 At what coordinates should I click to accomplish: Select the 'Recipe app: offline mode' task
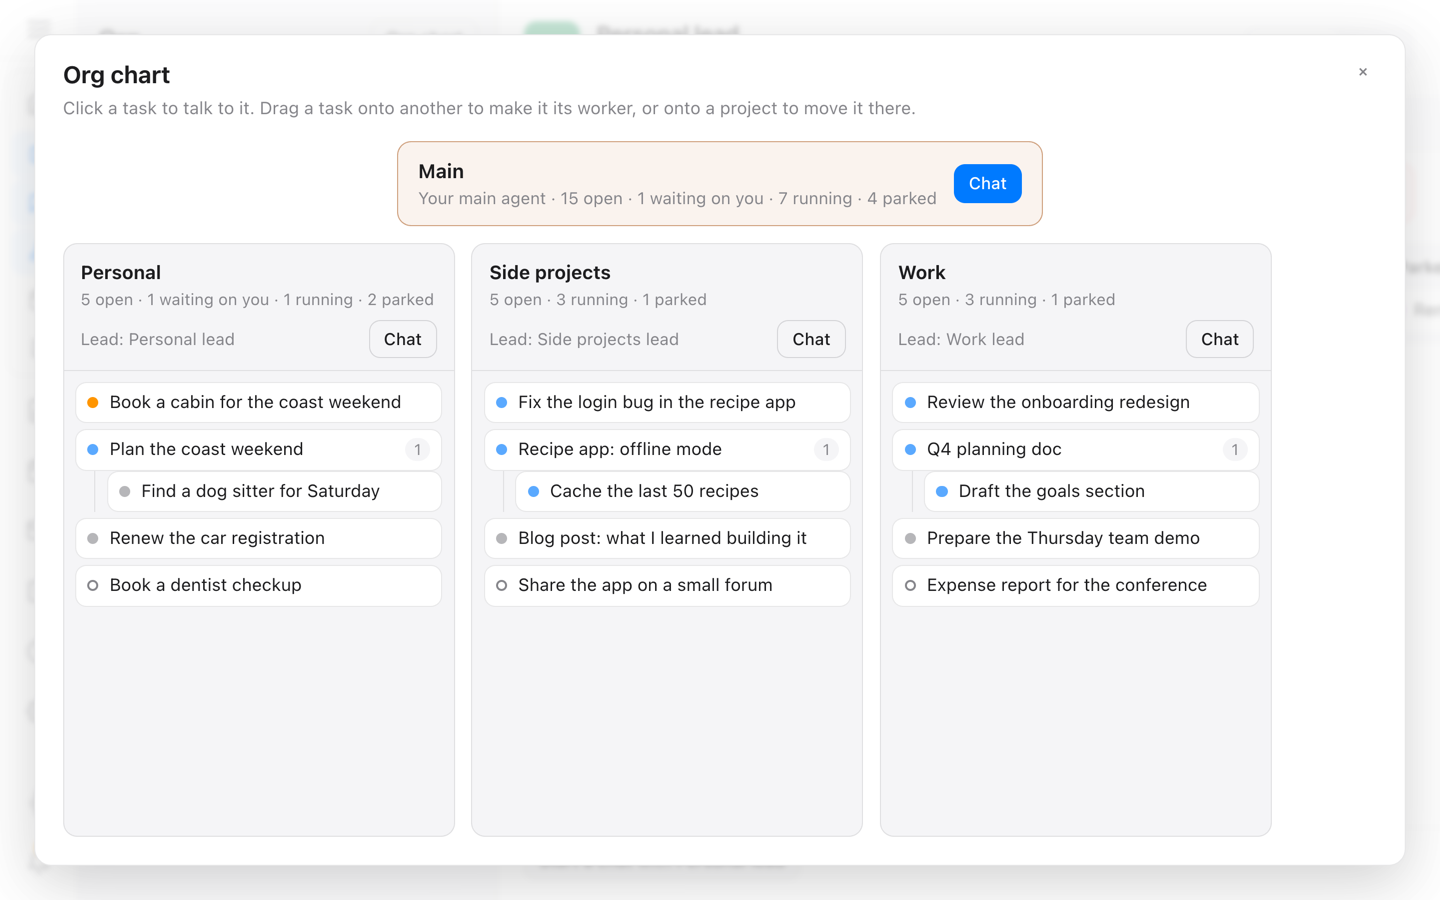tap(667, 449)
